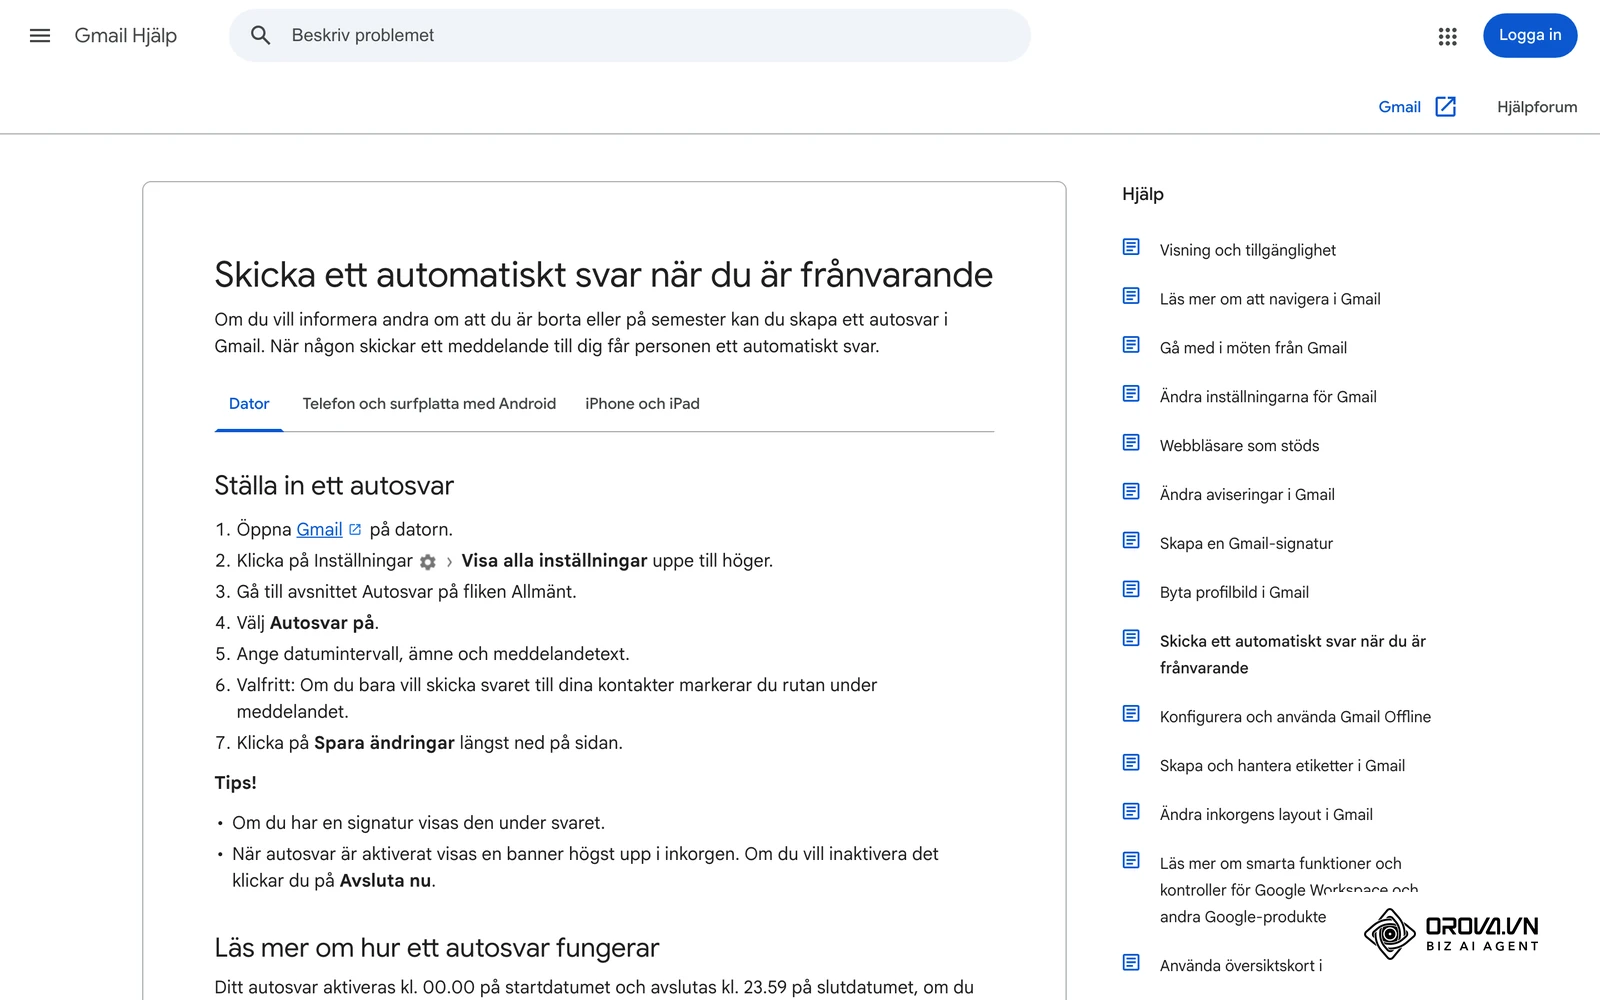Click article icon beside Ändra aviseringar i Gmail
Image resolution: width=1600 pixels, height=1000 pixels.
coord(1131,492)
